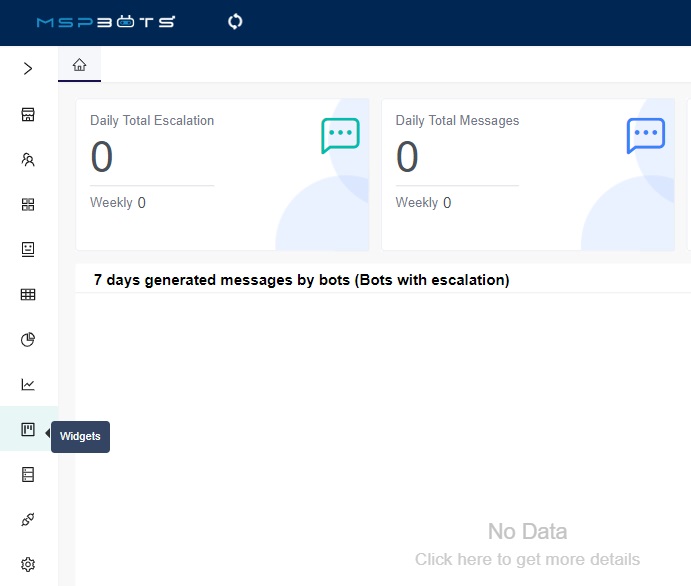Open the plug integrations icon in sidebar
This screenshot has height=586, width=691.
pyautogui.click(x=28, y=520)
